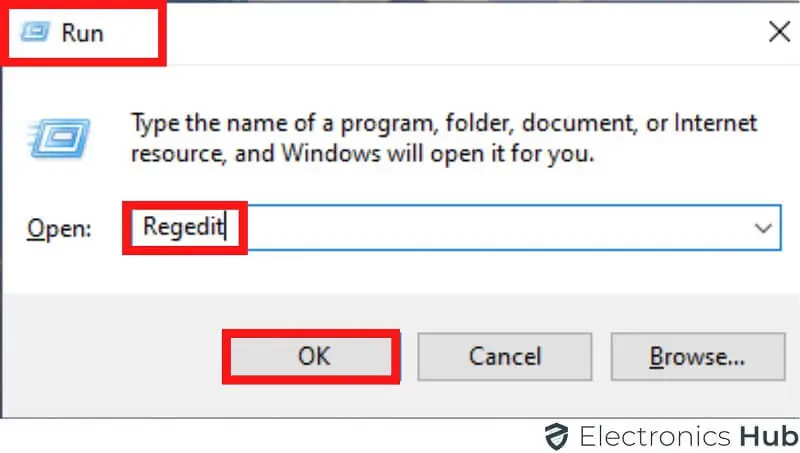Click the gray area left of OK button
800x453 pixels.
110,355
